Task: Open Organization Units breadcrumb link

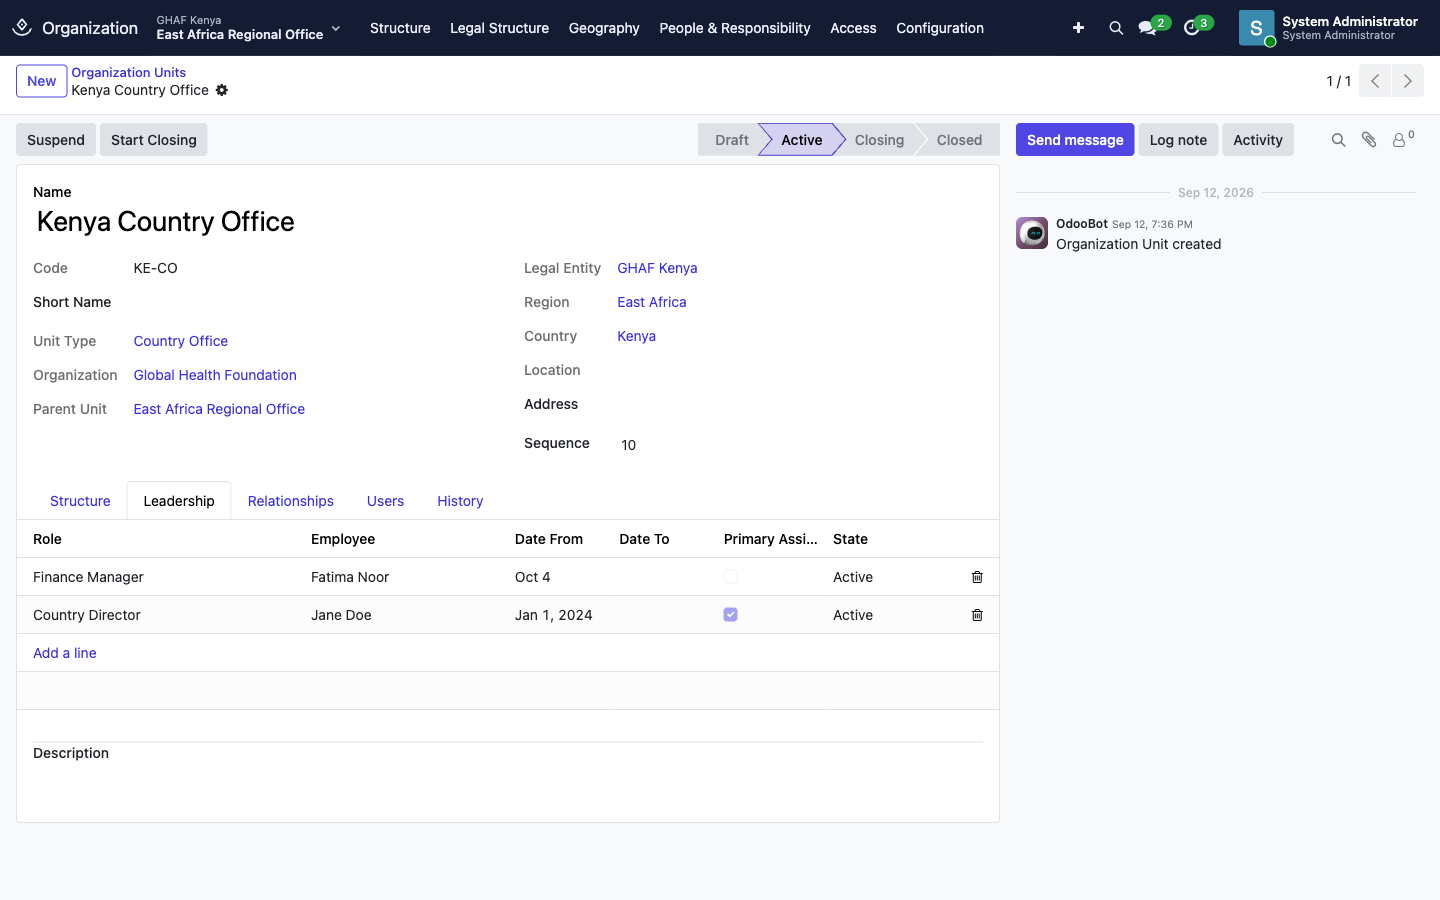Action: click(x=128, y=72)
